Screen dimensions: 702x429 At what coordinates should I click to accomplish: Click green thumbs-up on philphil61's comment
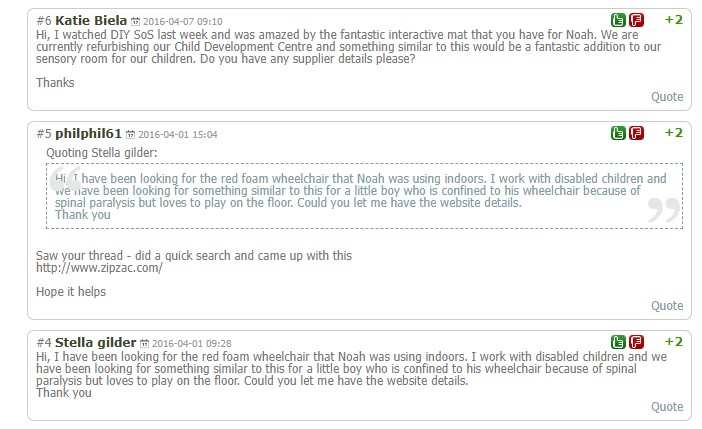pyautogui.click(x=619, y=133)
